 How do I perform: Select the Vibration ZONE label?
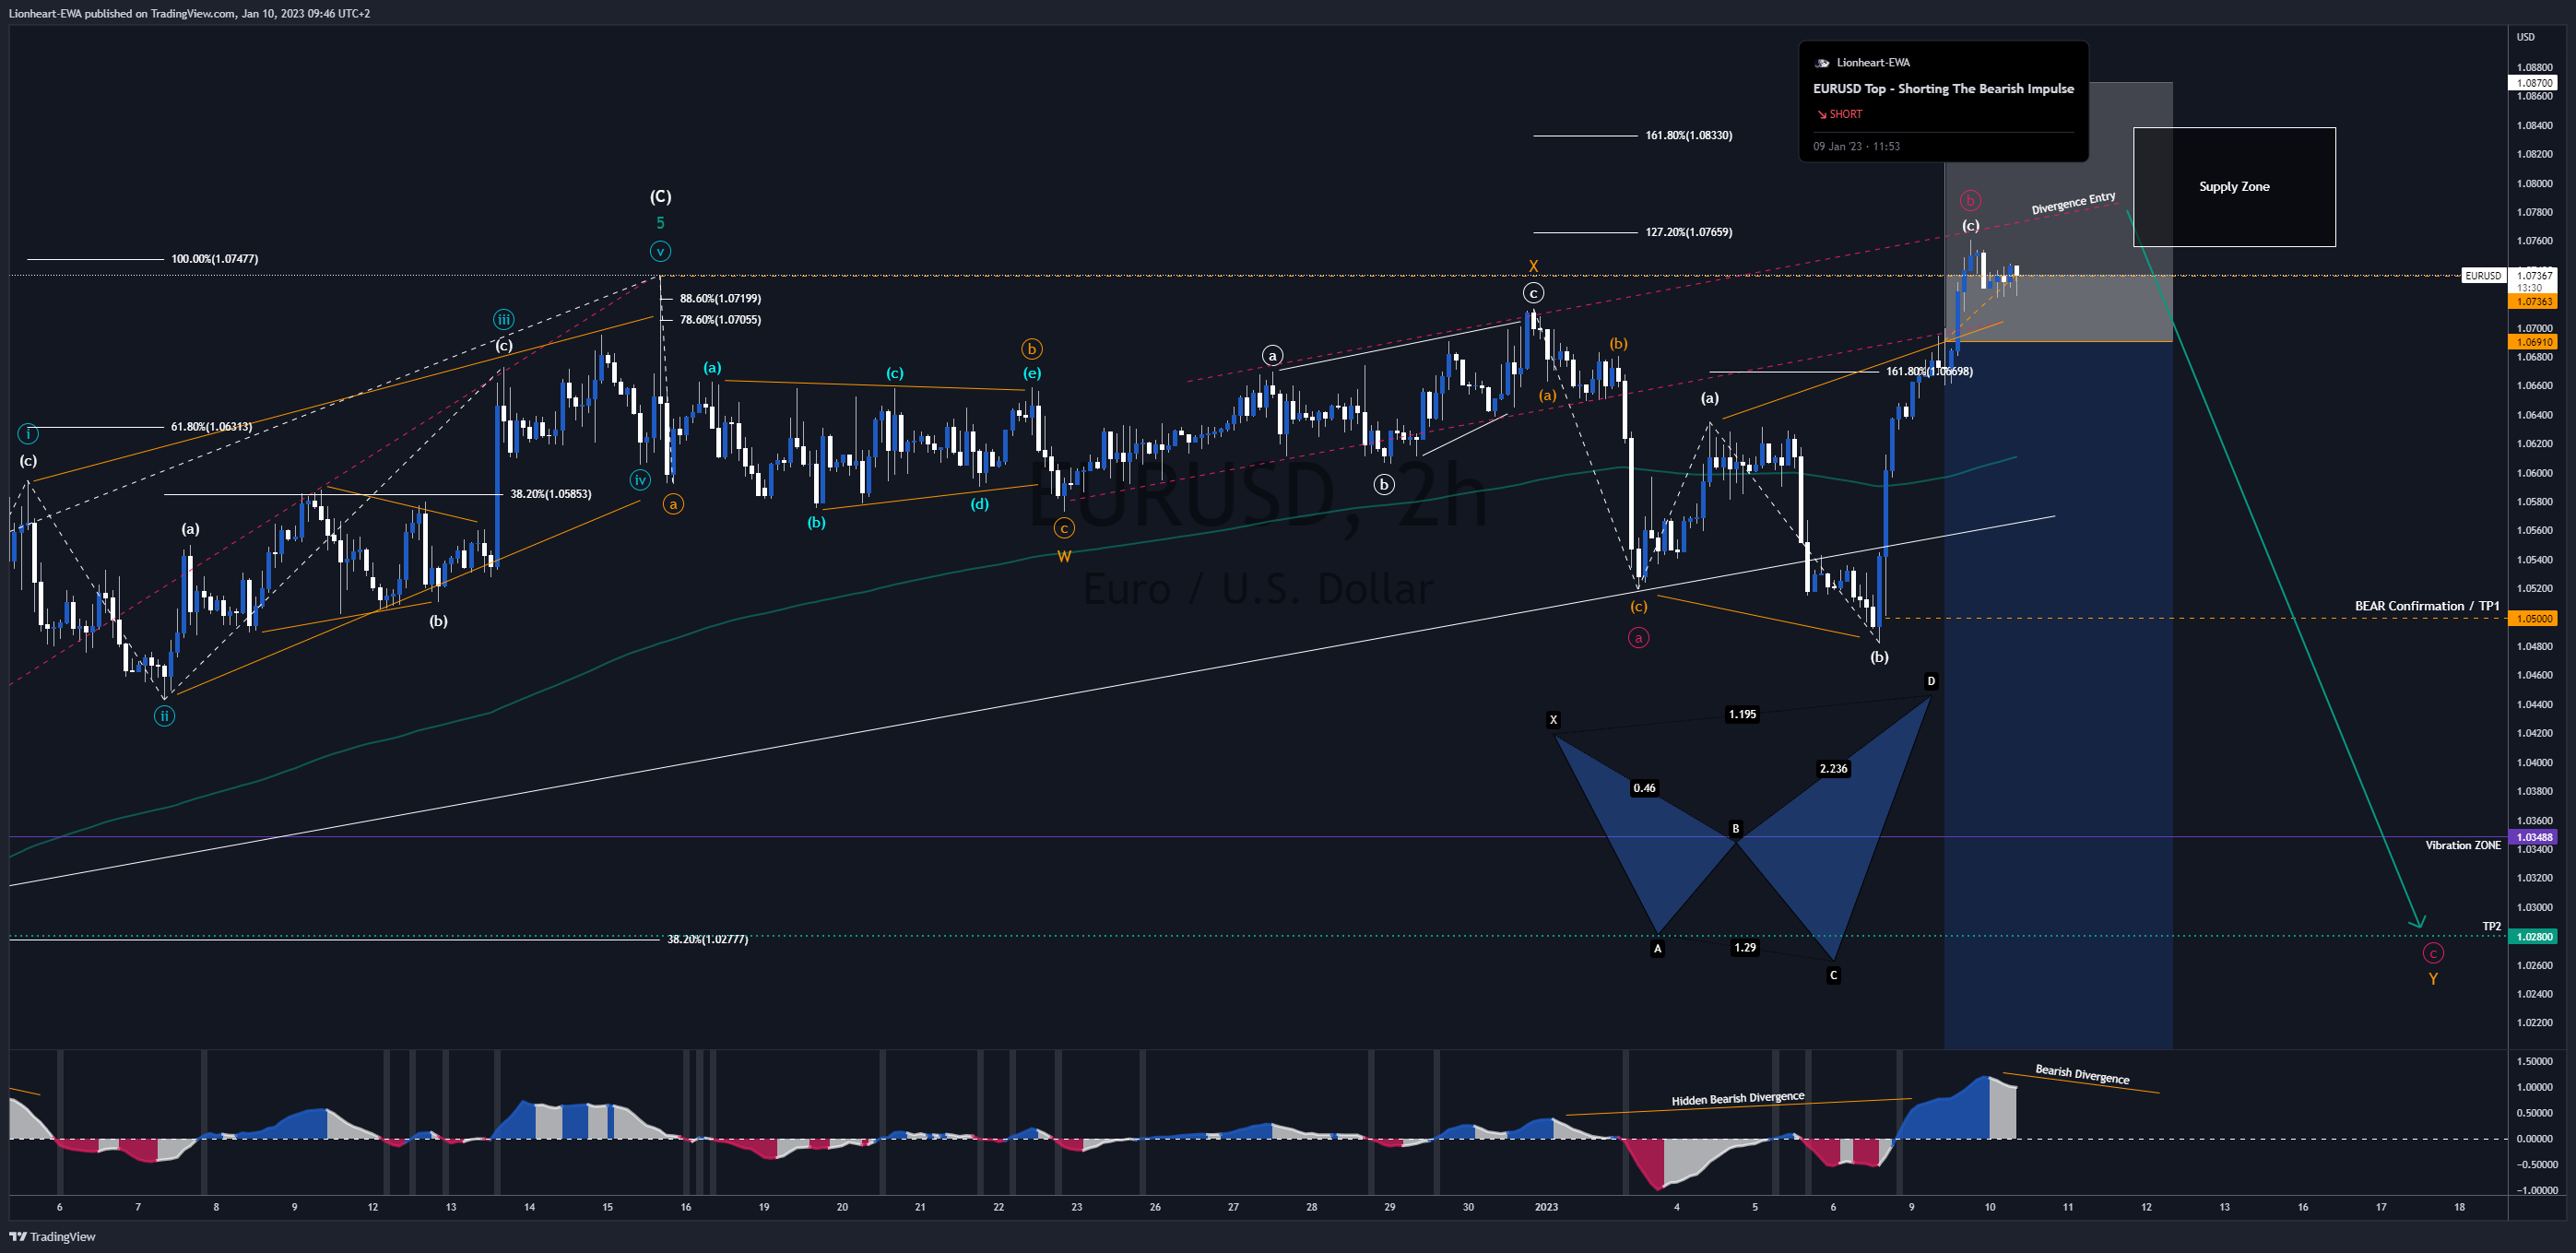pos(2462,845)
